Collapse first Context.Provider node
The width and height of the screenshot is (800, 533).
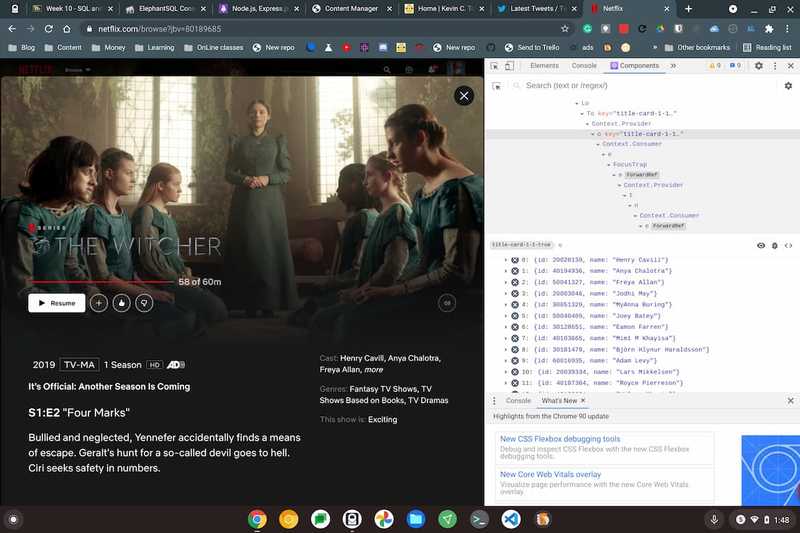(x=587, y=124)
